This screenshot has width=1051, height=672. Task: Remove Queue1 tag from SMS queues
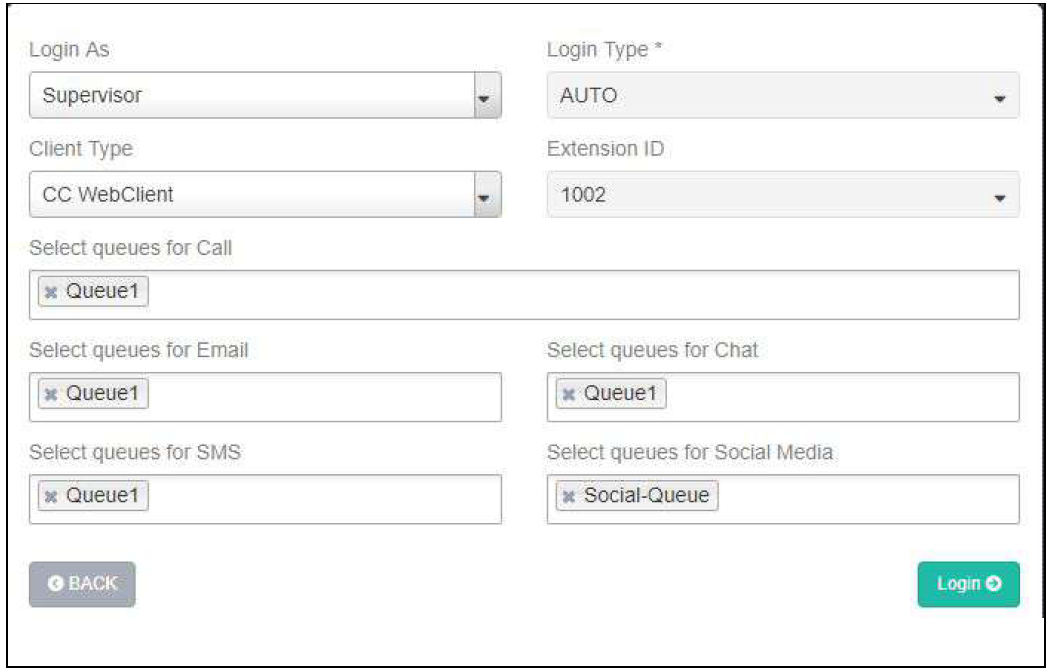coord(51,497)
